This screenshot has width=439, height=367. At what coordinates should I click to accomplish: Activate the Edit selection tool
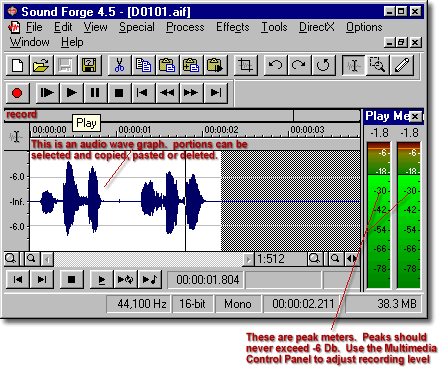(x=354, y=65)
